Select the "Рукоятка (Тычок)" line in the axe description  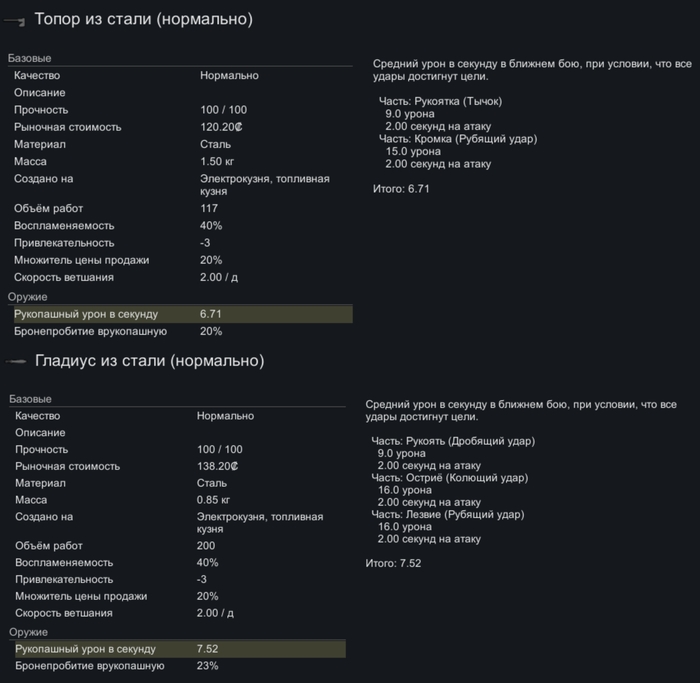441,102
